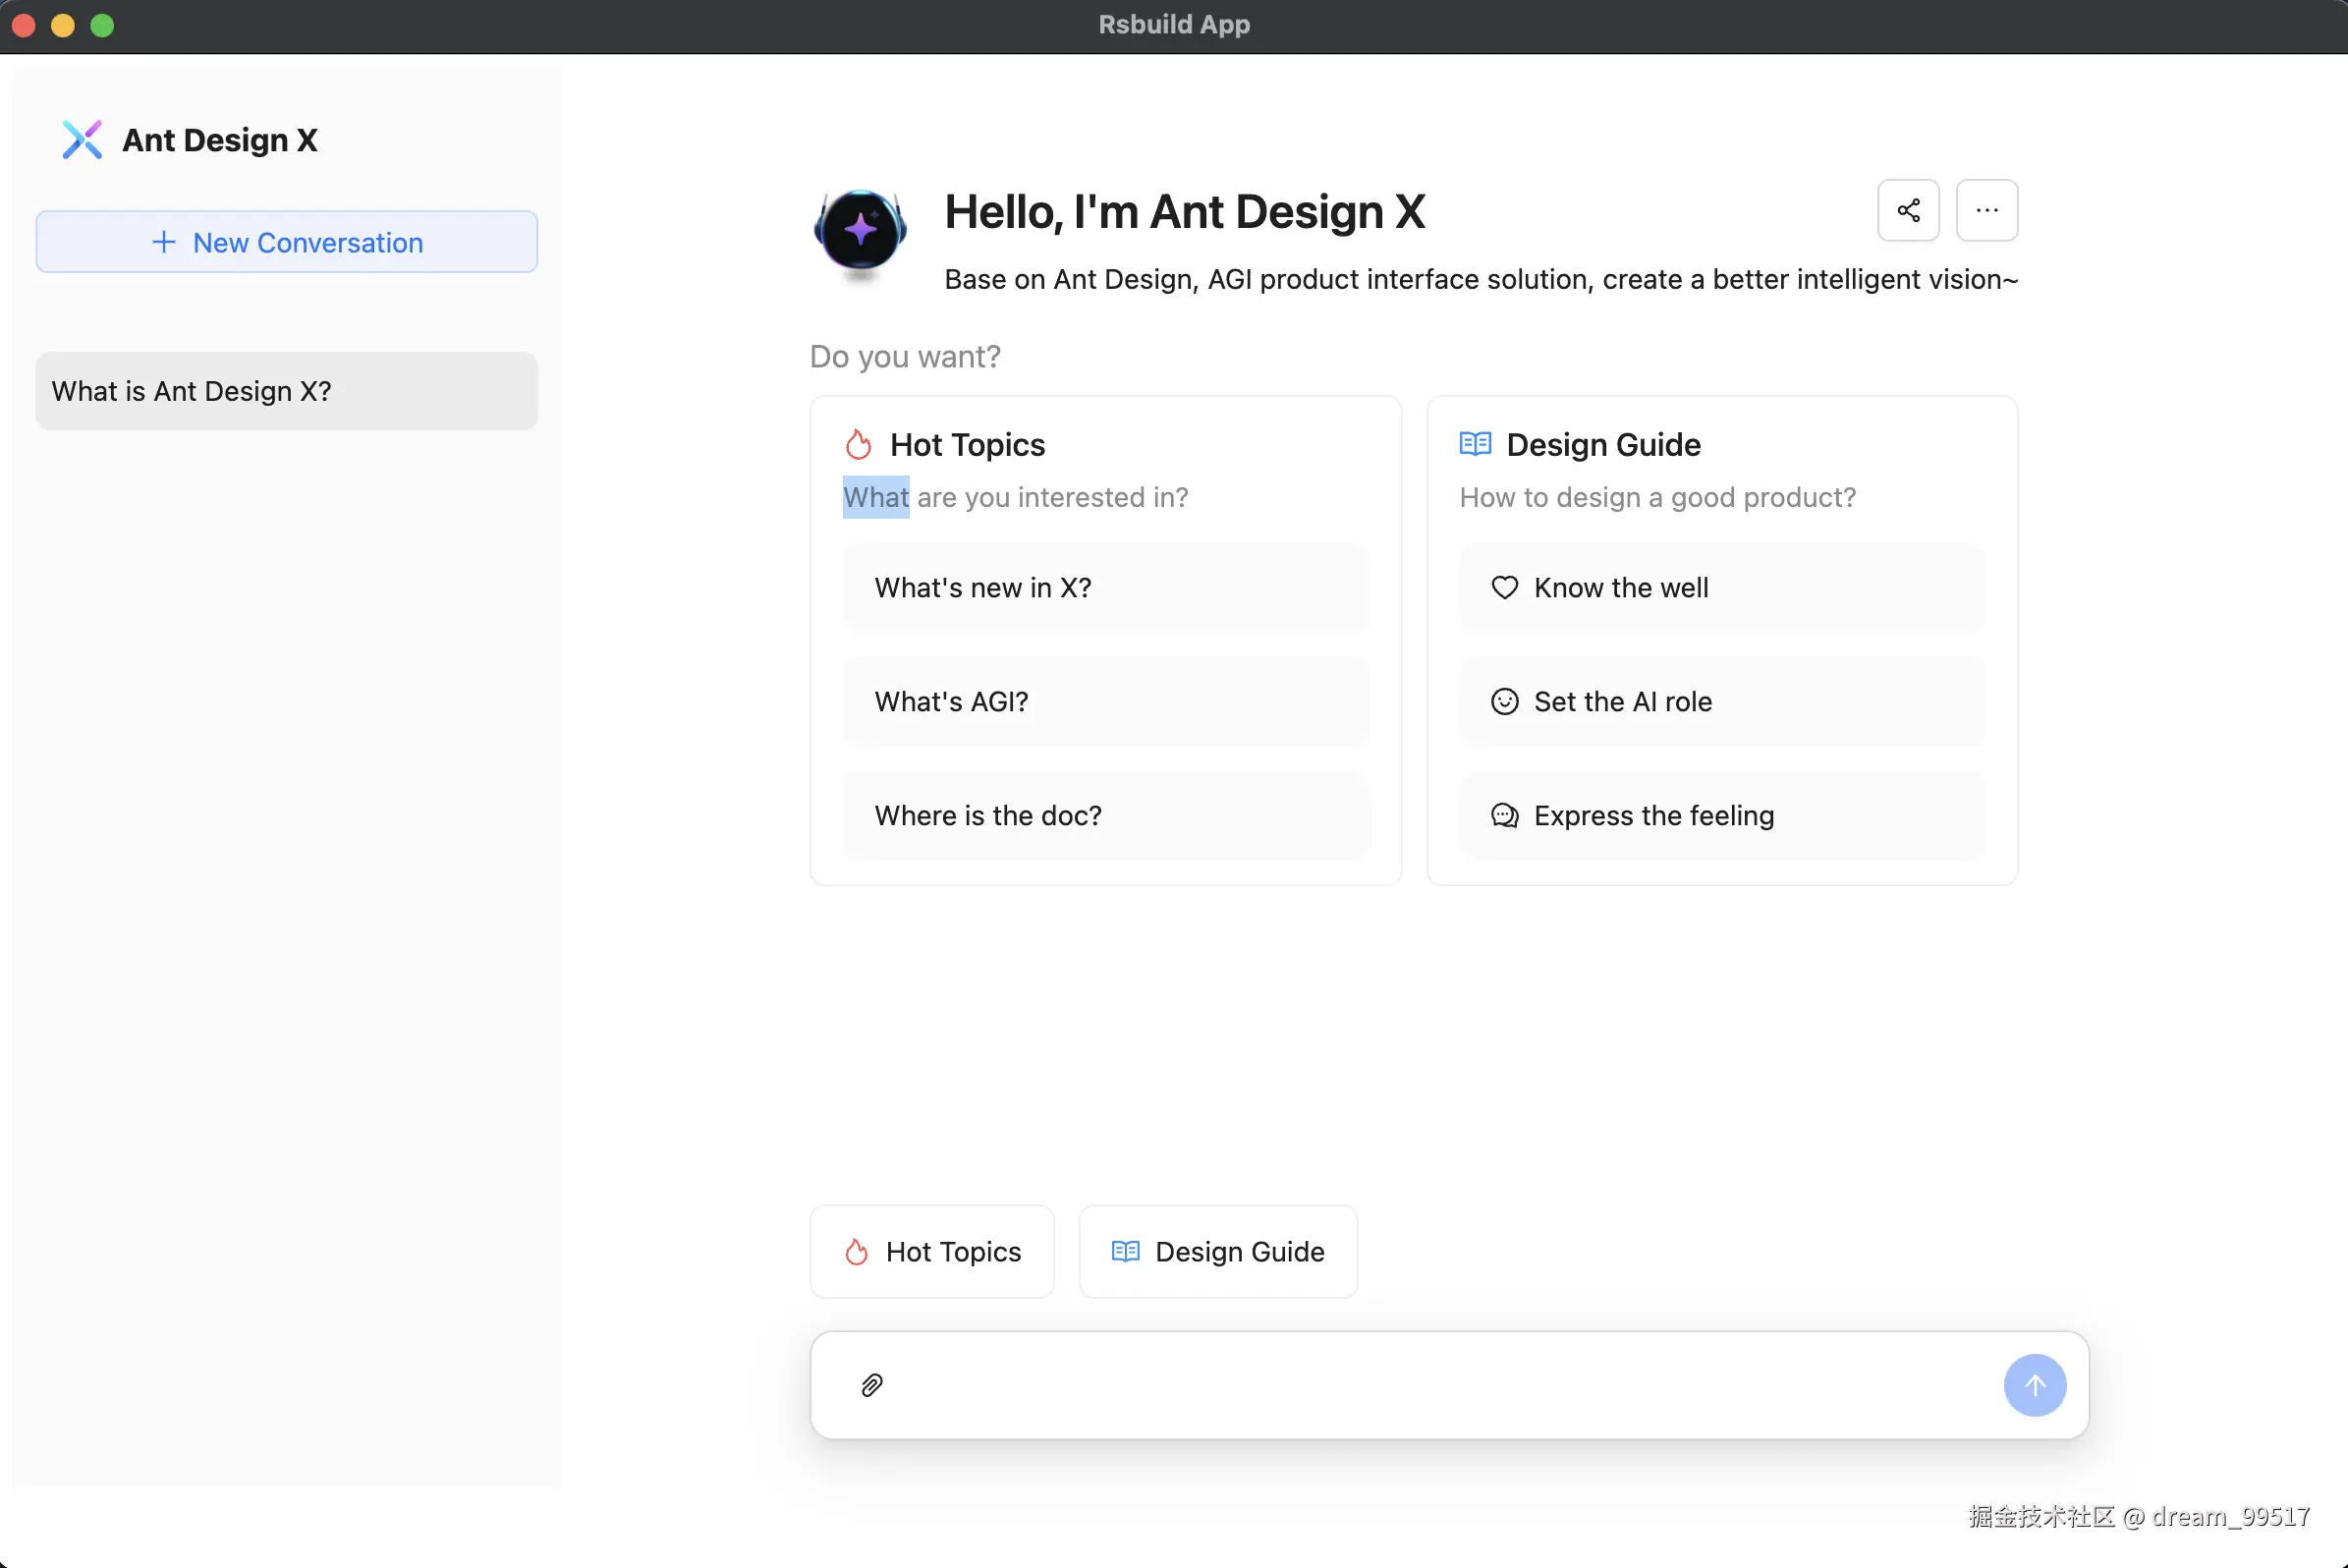Click the flame icon in the Hot Topics card
Viewport: 2348px width, 1568px height.
858,444
